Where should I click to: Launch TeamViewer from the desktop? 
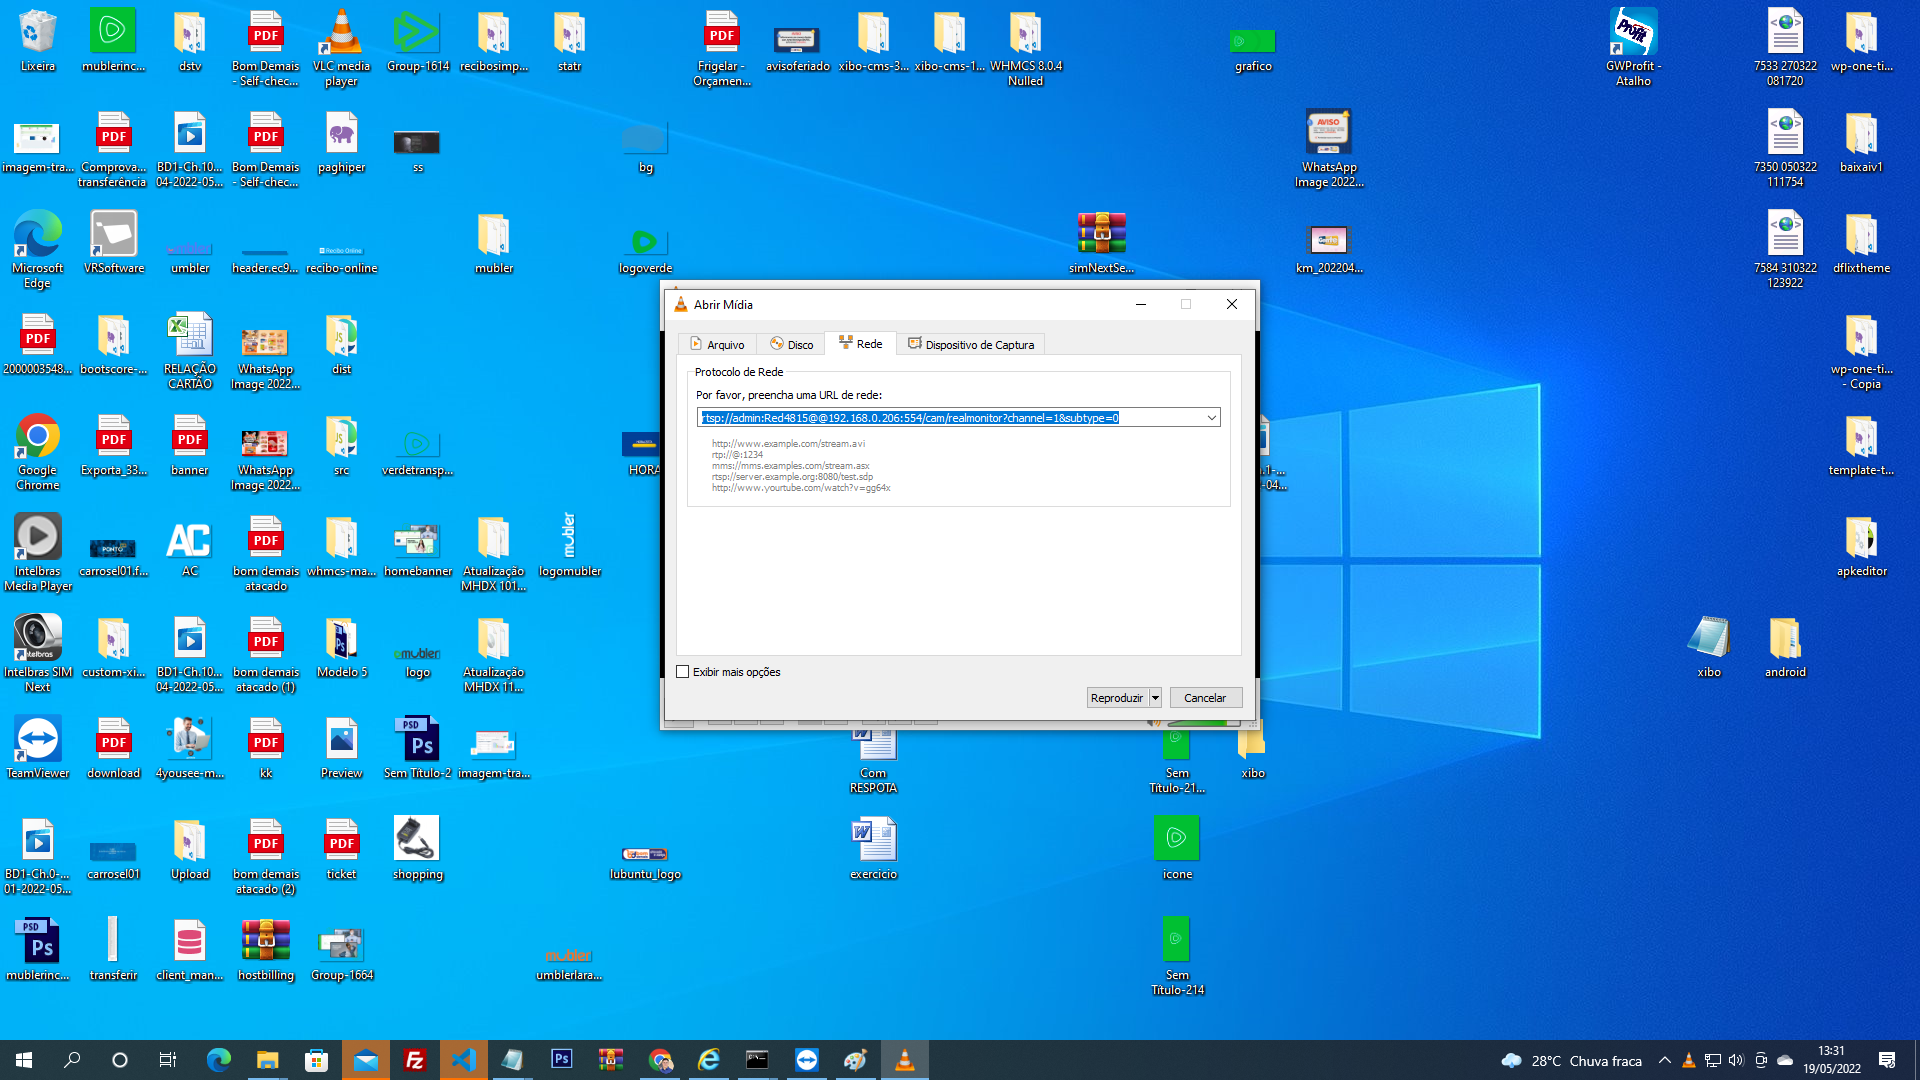click(x=37, y=738)
